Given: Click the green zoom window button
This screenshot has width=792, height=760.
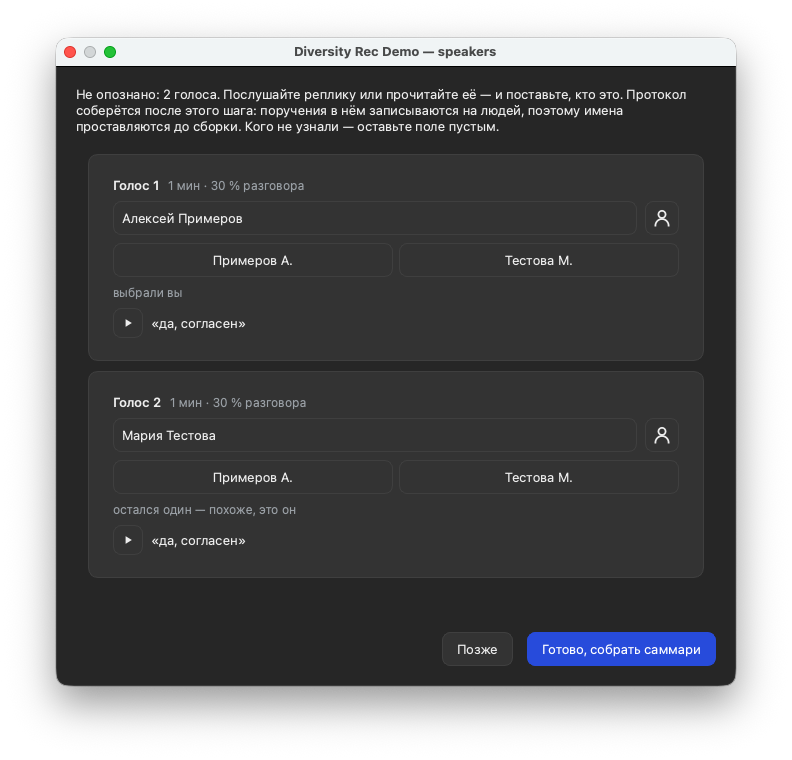Looking at the screenshot, I should pyautogui.click(x=110, y=52).
